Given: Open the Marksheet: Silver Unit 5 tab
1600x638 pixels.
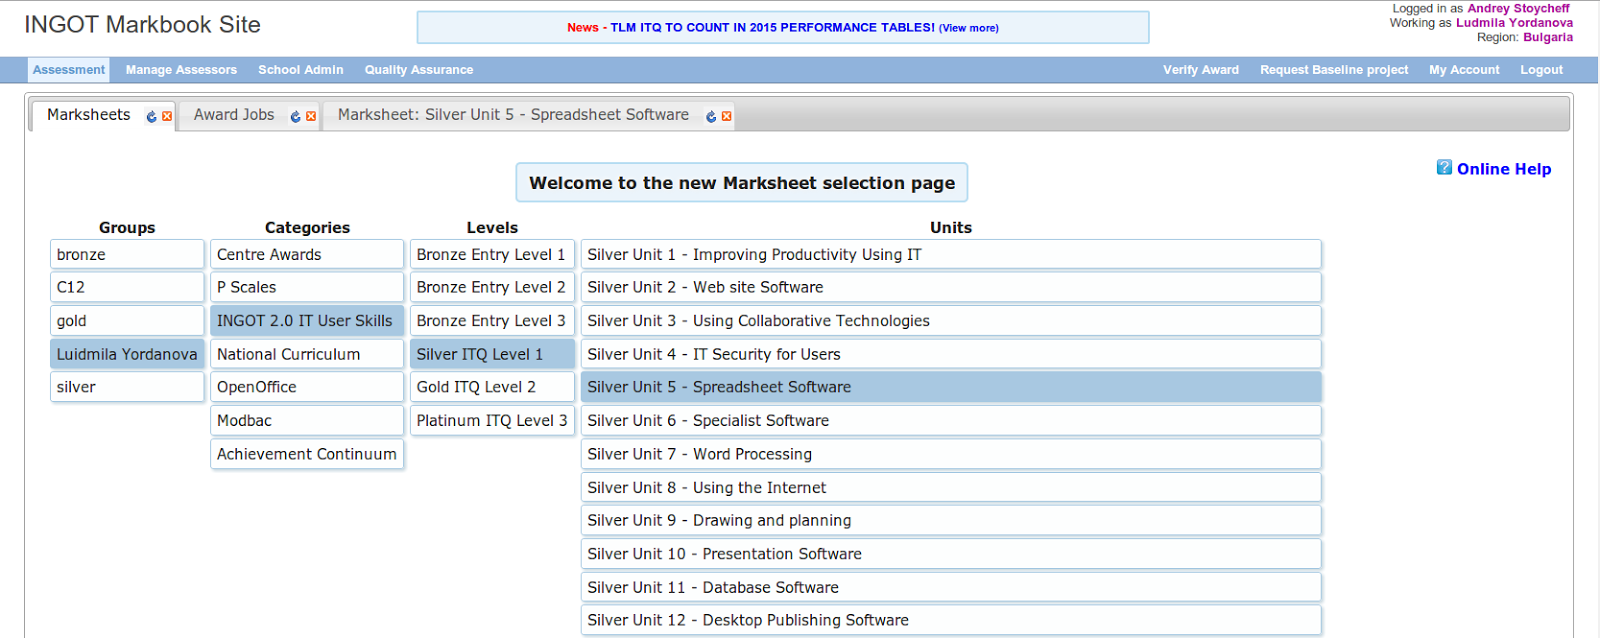Looking at the screenshot, I should tap(513, 115).
